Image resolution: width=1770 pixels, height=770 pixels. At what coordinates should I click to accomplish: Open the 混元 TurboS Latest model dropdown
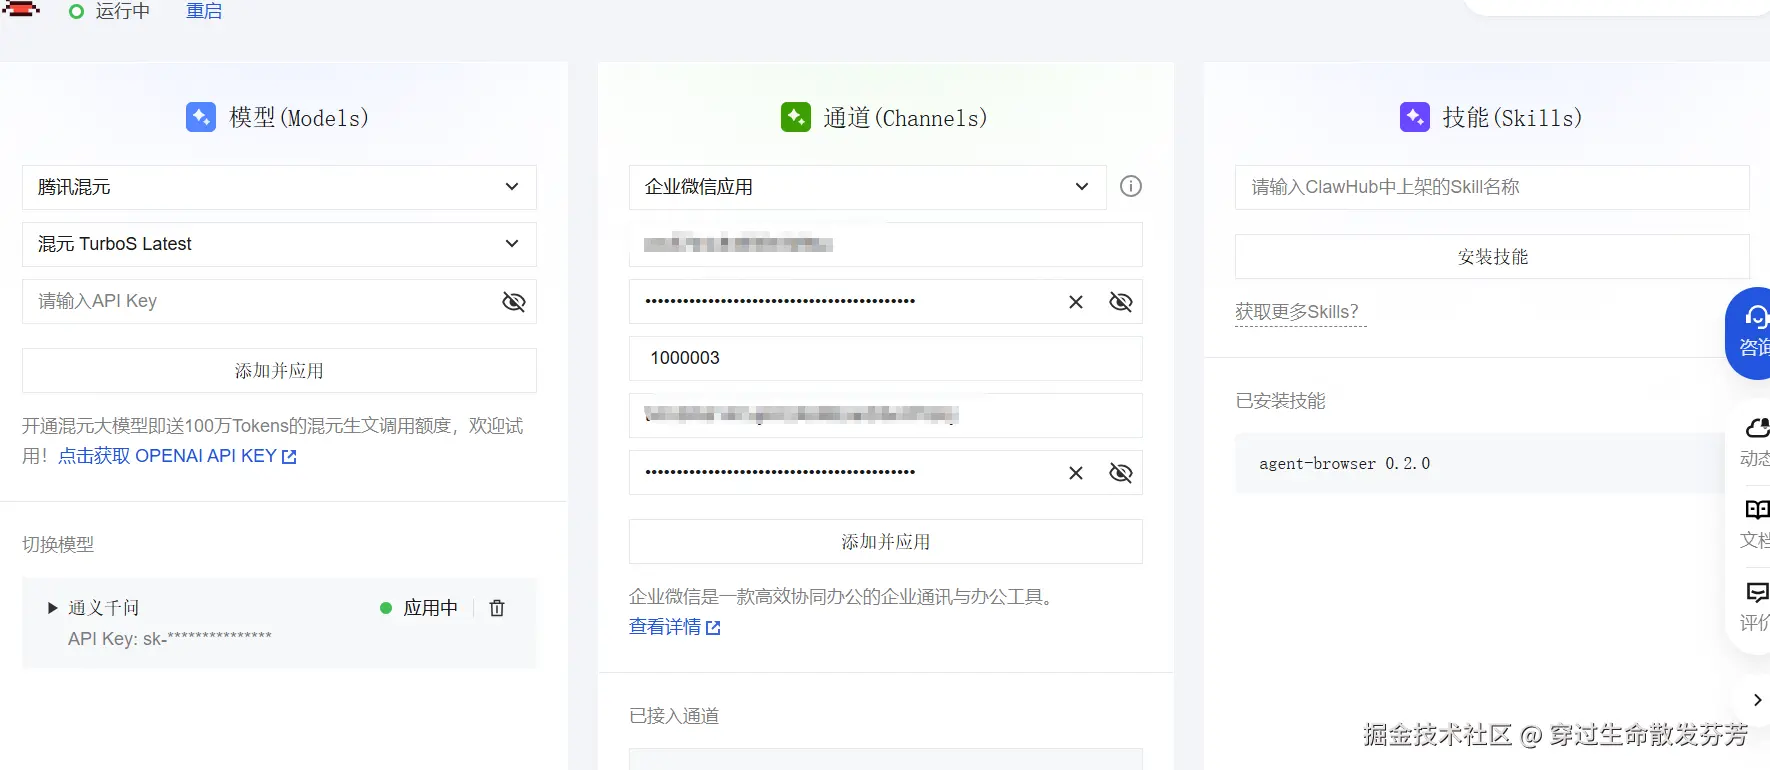click(x=279, y=244)
